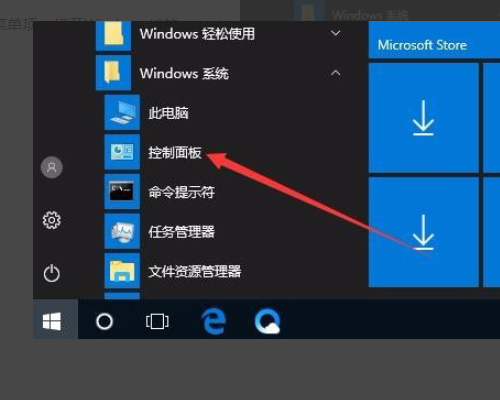Open Cortana search circle on taskbar

click(104, 322)
